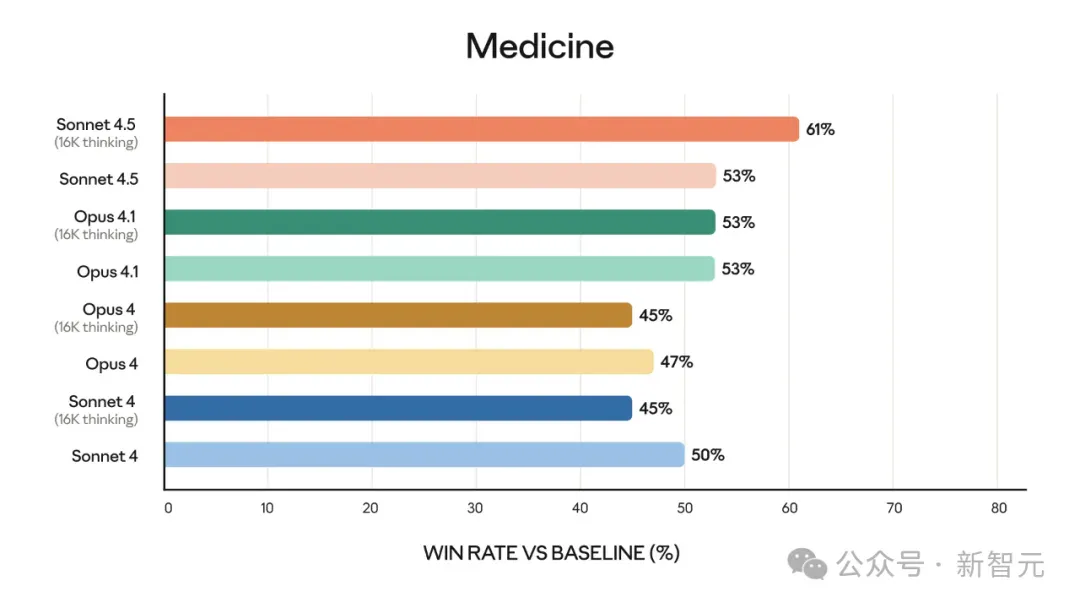Click the WeChat logo icon in watermark
The height and width of the screenshot is (608, 1080).
807,564
